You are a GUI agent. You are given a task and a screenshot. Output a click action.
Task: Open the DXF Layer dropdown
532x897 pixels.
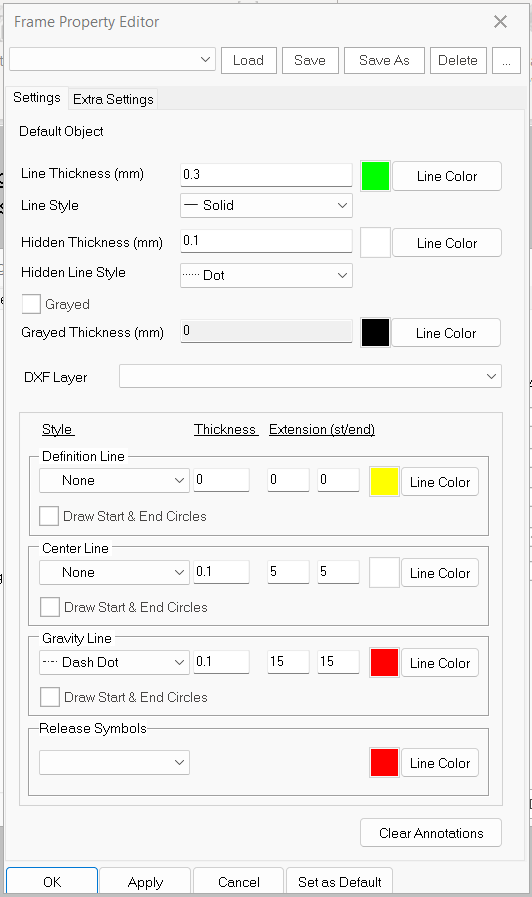pyautogui.click(x=310, y=376)
